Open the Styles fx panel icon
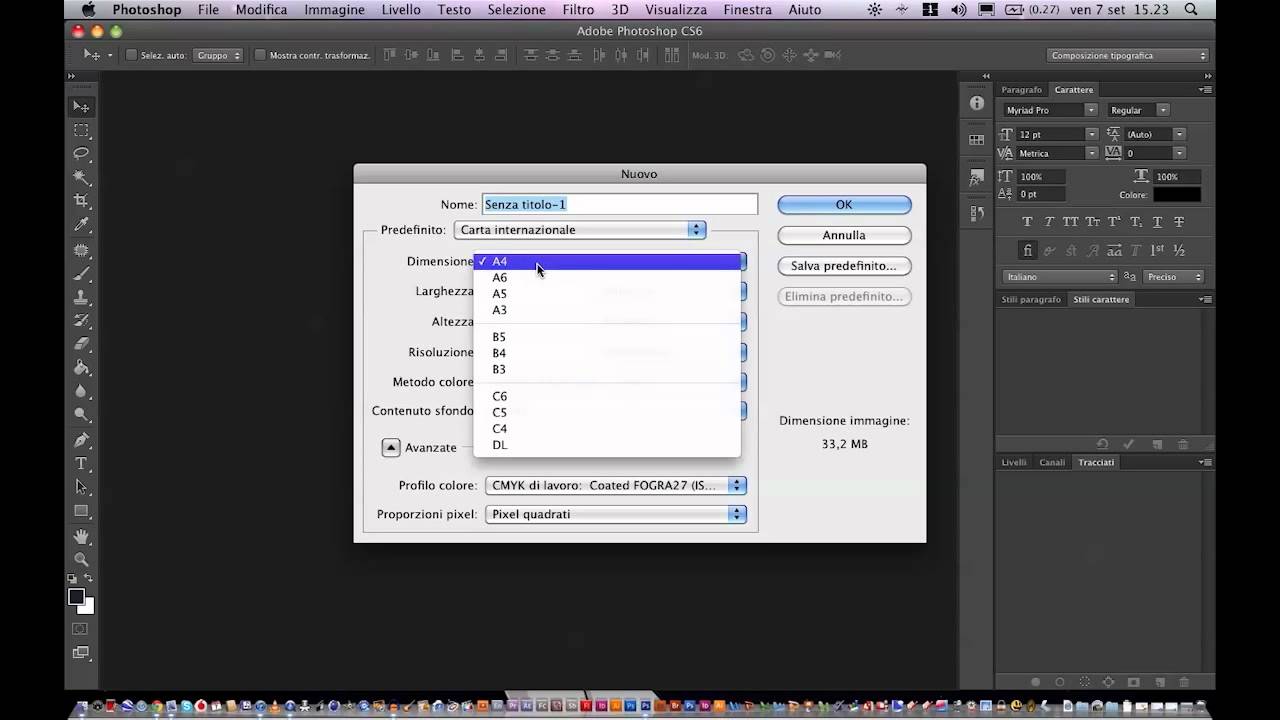 pyautogui.click(x=976, y=177)
